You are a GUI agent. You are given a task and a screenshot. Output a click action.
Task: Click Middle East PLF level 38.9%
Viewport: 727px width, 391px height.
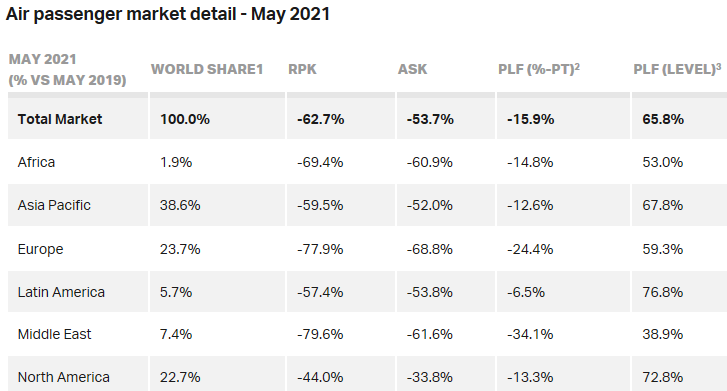[663, 334]
